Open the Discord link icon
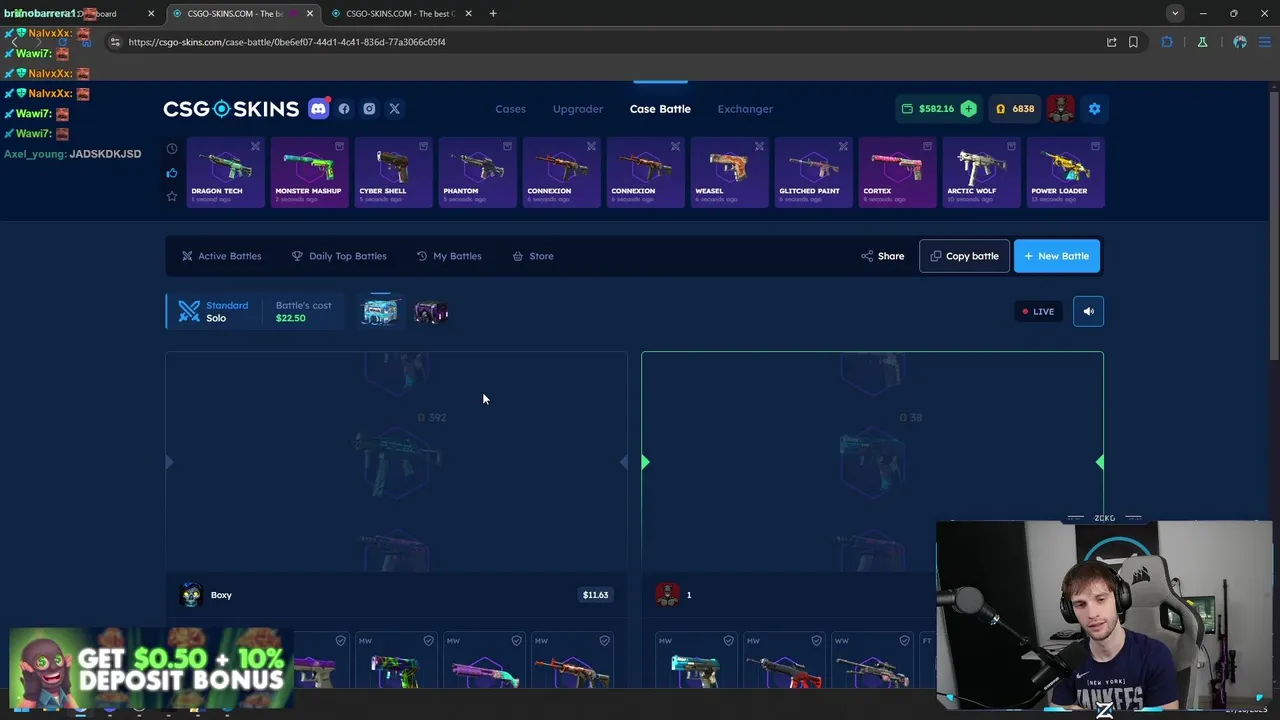The height and width of the screenshot is (720, 1280). click(x=319, y=109)
